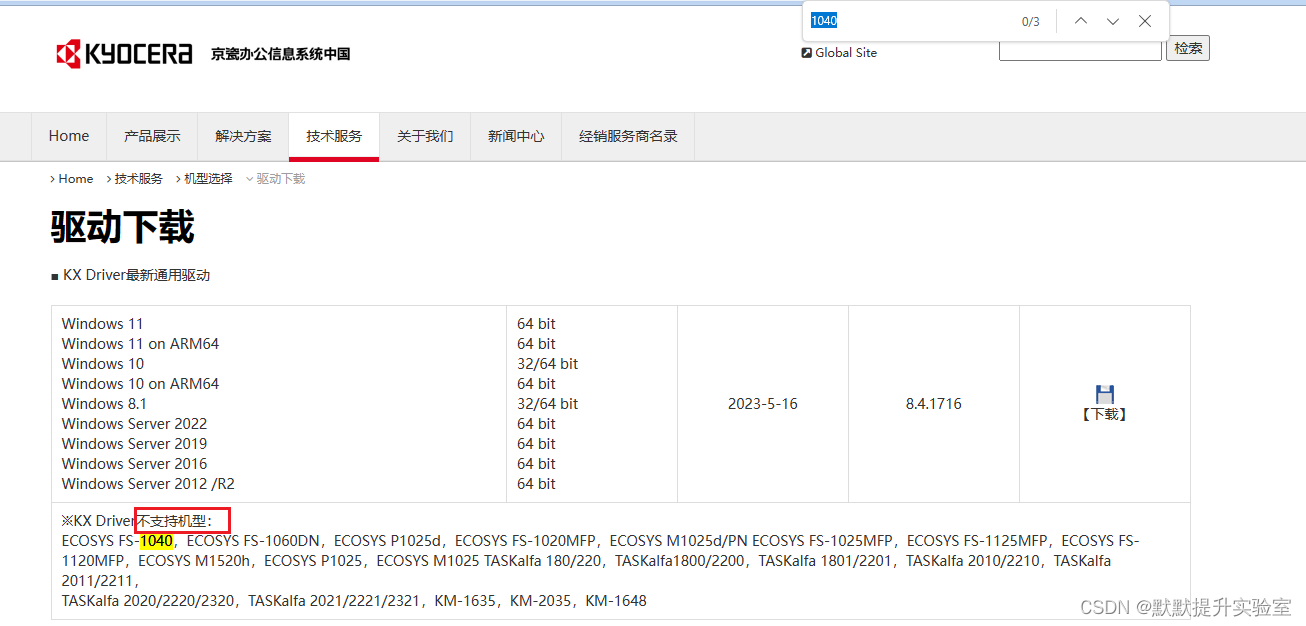The width and height of the screenshot is (1306, 626).
Task: Click the KX Driver最新通用驱动 text
Action: (136, 275)
